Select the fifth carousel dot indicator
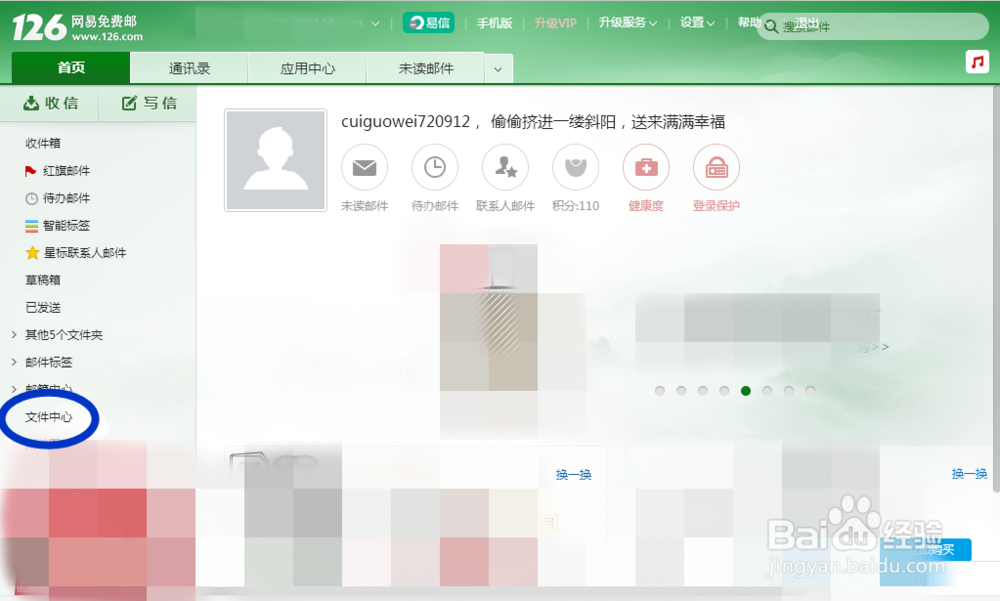The image size is (1000, 601). coord(745,391)
